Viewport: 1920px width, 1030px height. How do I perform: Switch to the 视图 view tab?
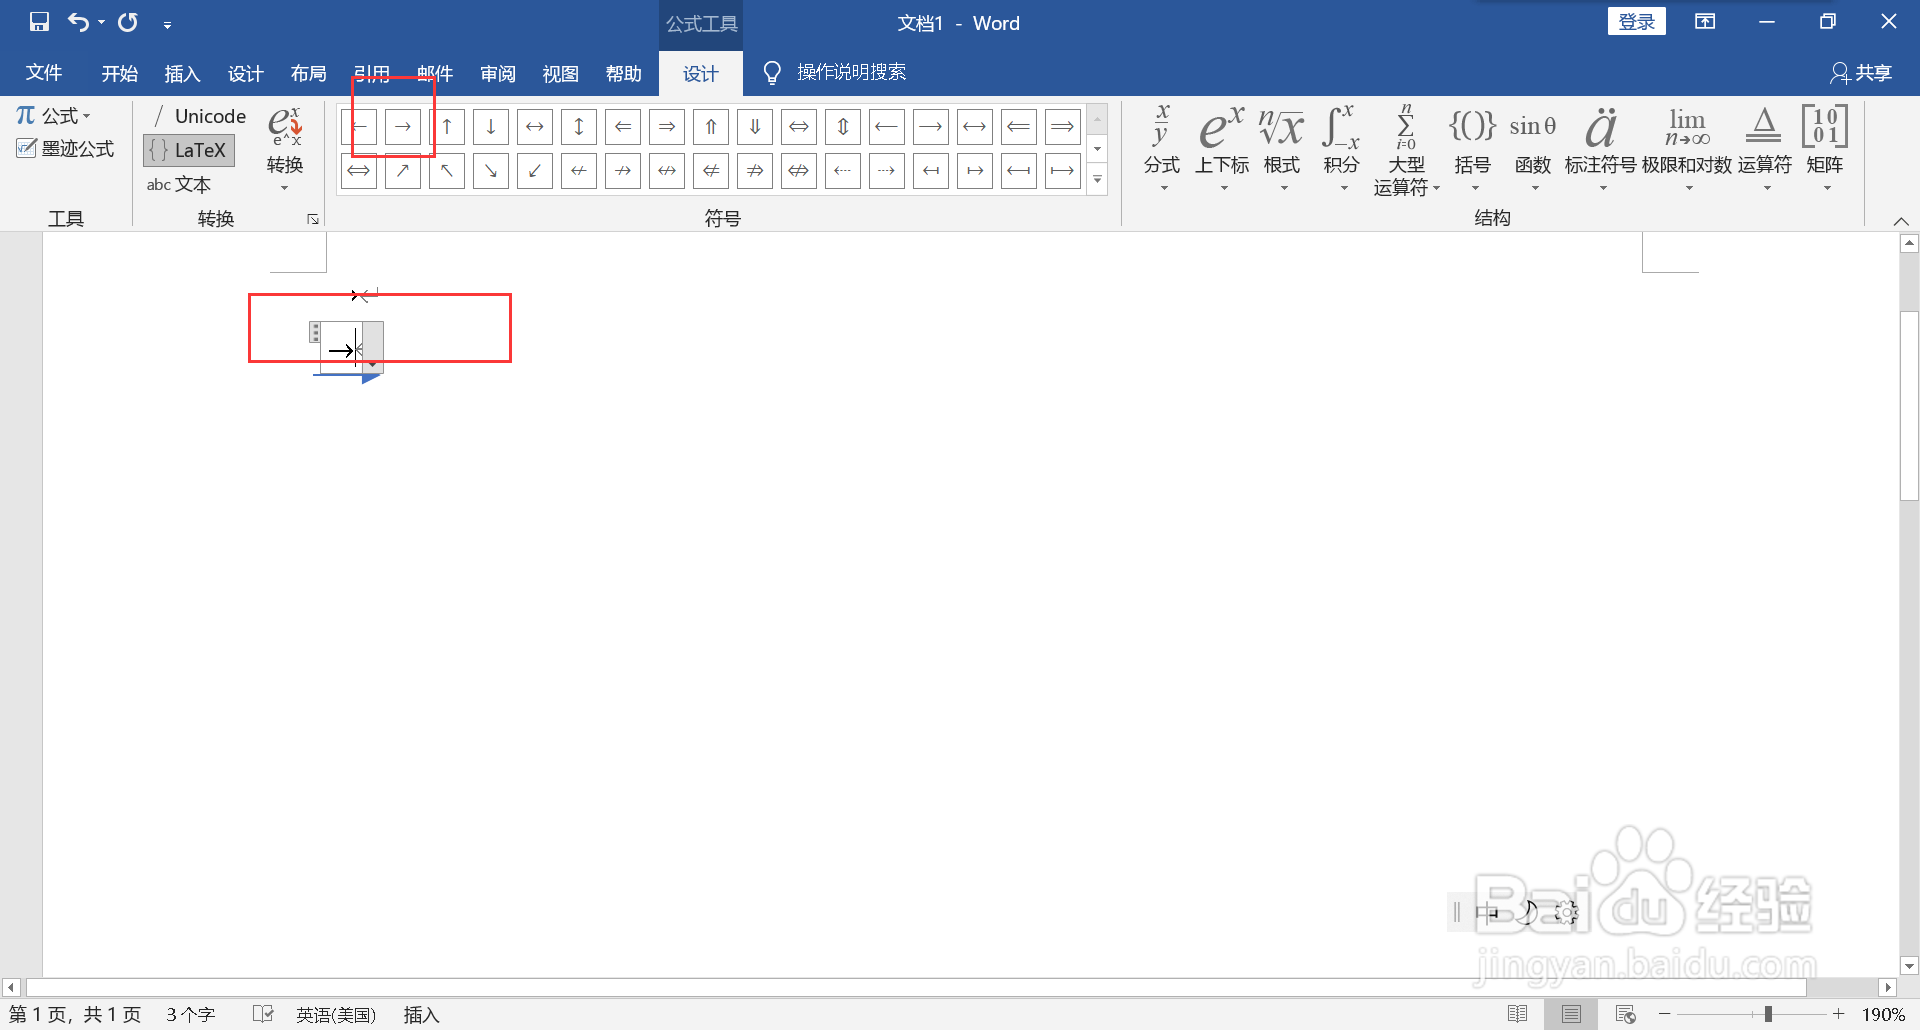point(560,73)
